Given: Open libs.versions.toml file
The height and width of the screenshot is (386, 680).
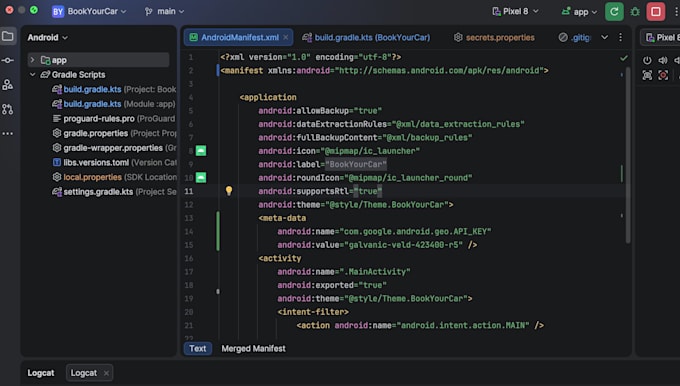Looking at the screenshot, I should click(x=114, y=163).
